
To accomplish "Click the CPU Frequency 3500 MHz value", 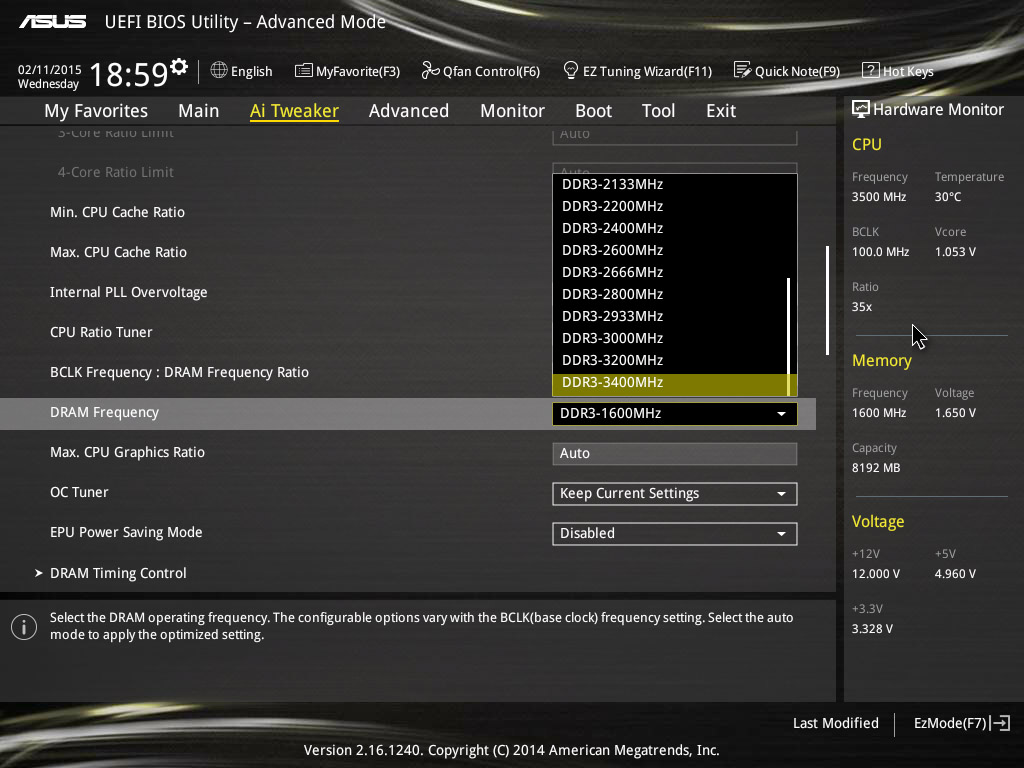I will (879, 197).
